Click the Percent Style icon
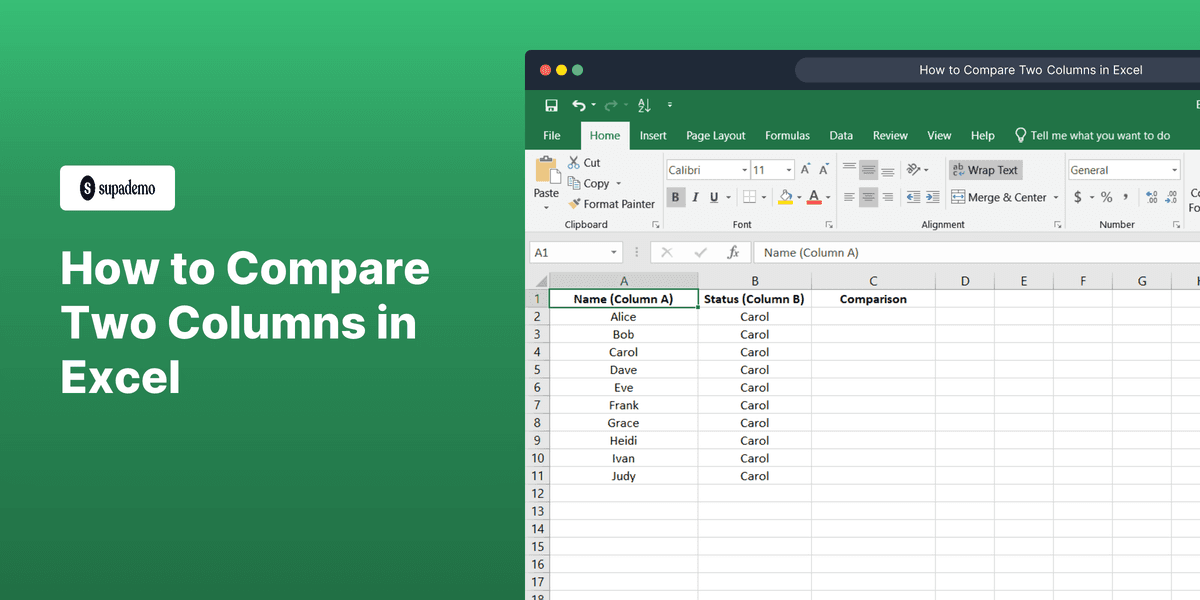This screenshot has height=600, width=1200. point(1104,197)
